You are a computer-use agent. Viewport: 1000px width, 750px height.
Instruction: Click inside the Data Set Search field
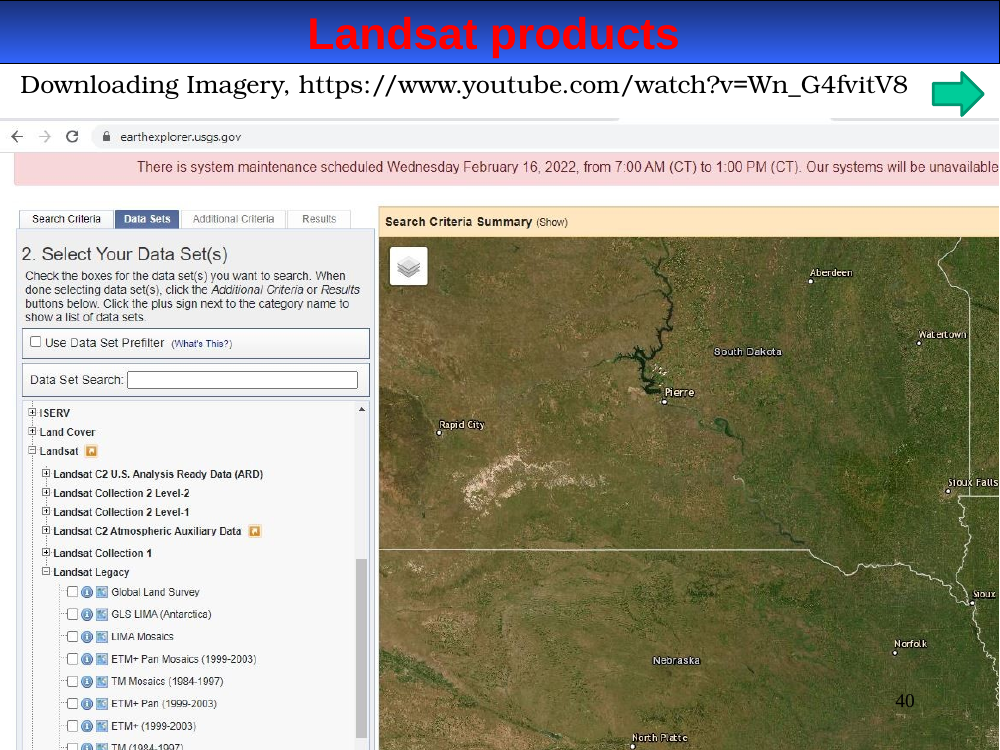pyautogui.click(x=242, y=380)
